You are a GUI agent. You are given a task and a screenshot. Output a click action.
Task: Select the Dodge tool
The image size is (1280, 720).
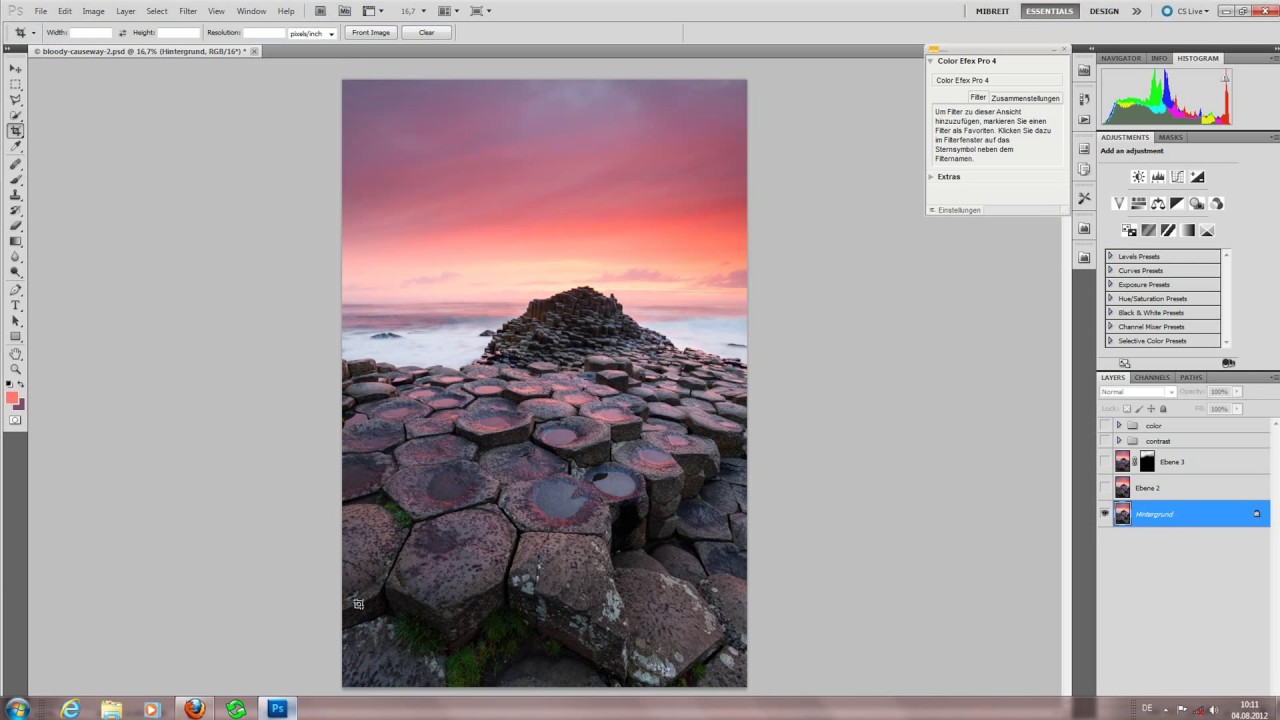click(x=15, y=272)
